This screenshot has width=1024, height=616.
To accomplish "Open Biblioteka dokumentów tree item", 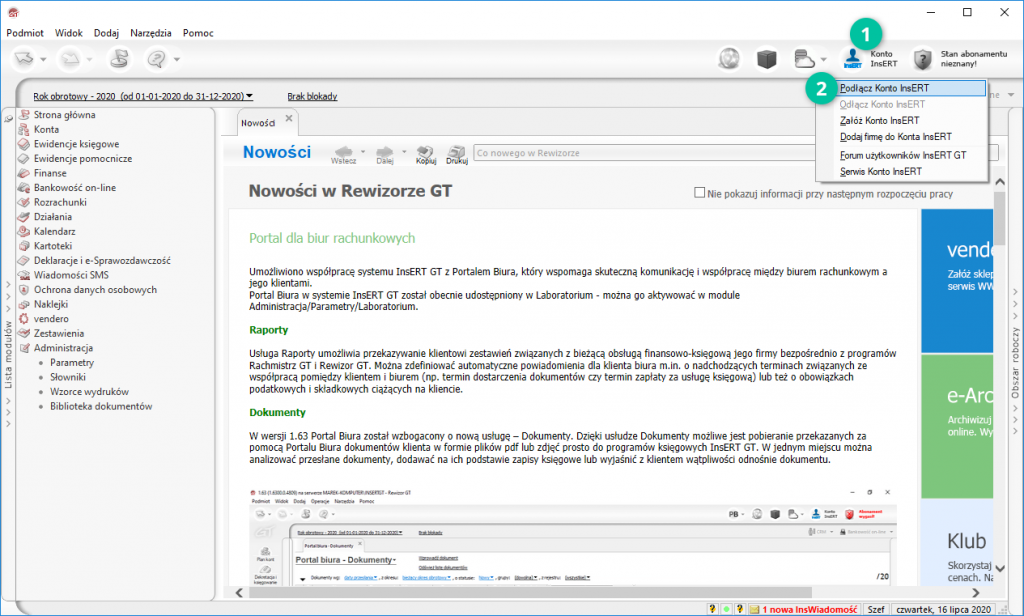I will (101, 406).
